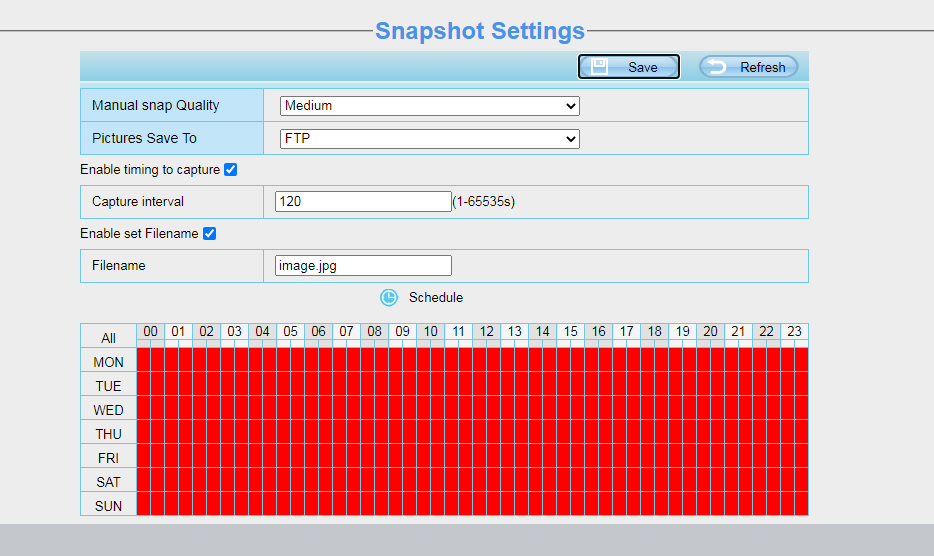The width and height of the screenshot is (934, 556).
Task: Click the Schedule clock icon
Action: pyautogui.click(x=388, y=297)
